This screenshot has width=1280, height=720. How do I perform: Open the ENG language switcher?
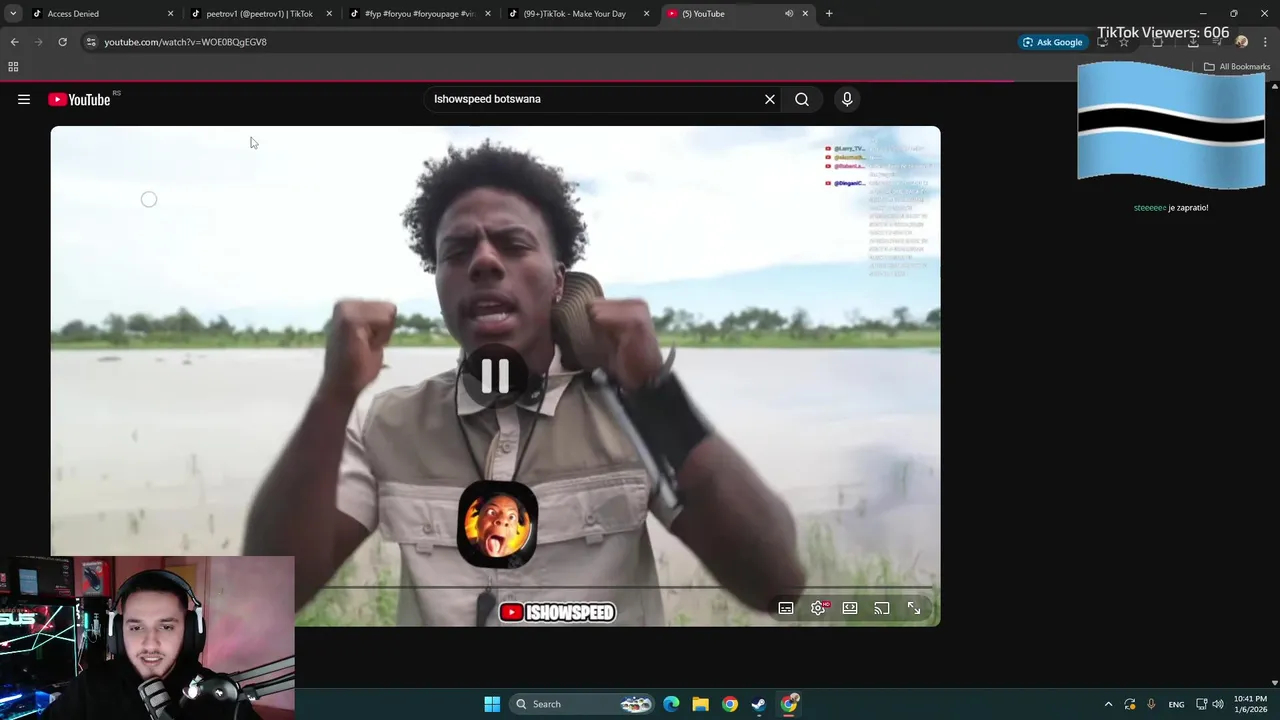pos(1176,704)
